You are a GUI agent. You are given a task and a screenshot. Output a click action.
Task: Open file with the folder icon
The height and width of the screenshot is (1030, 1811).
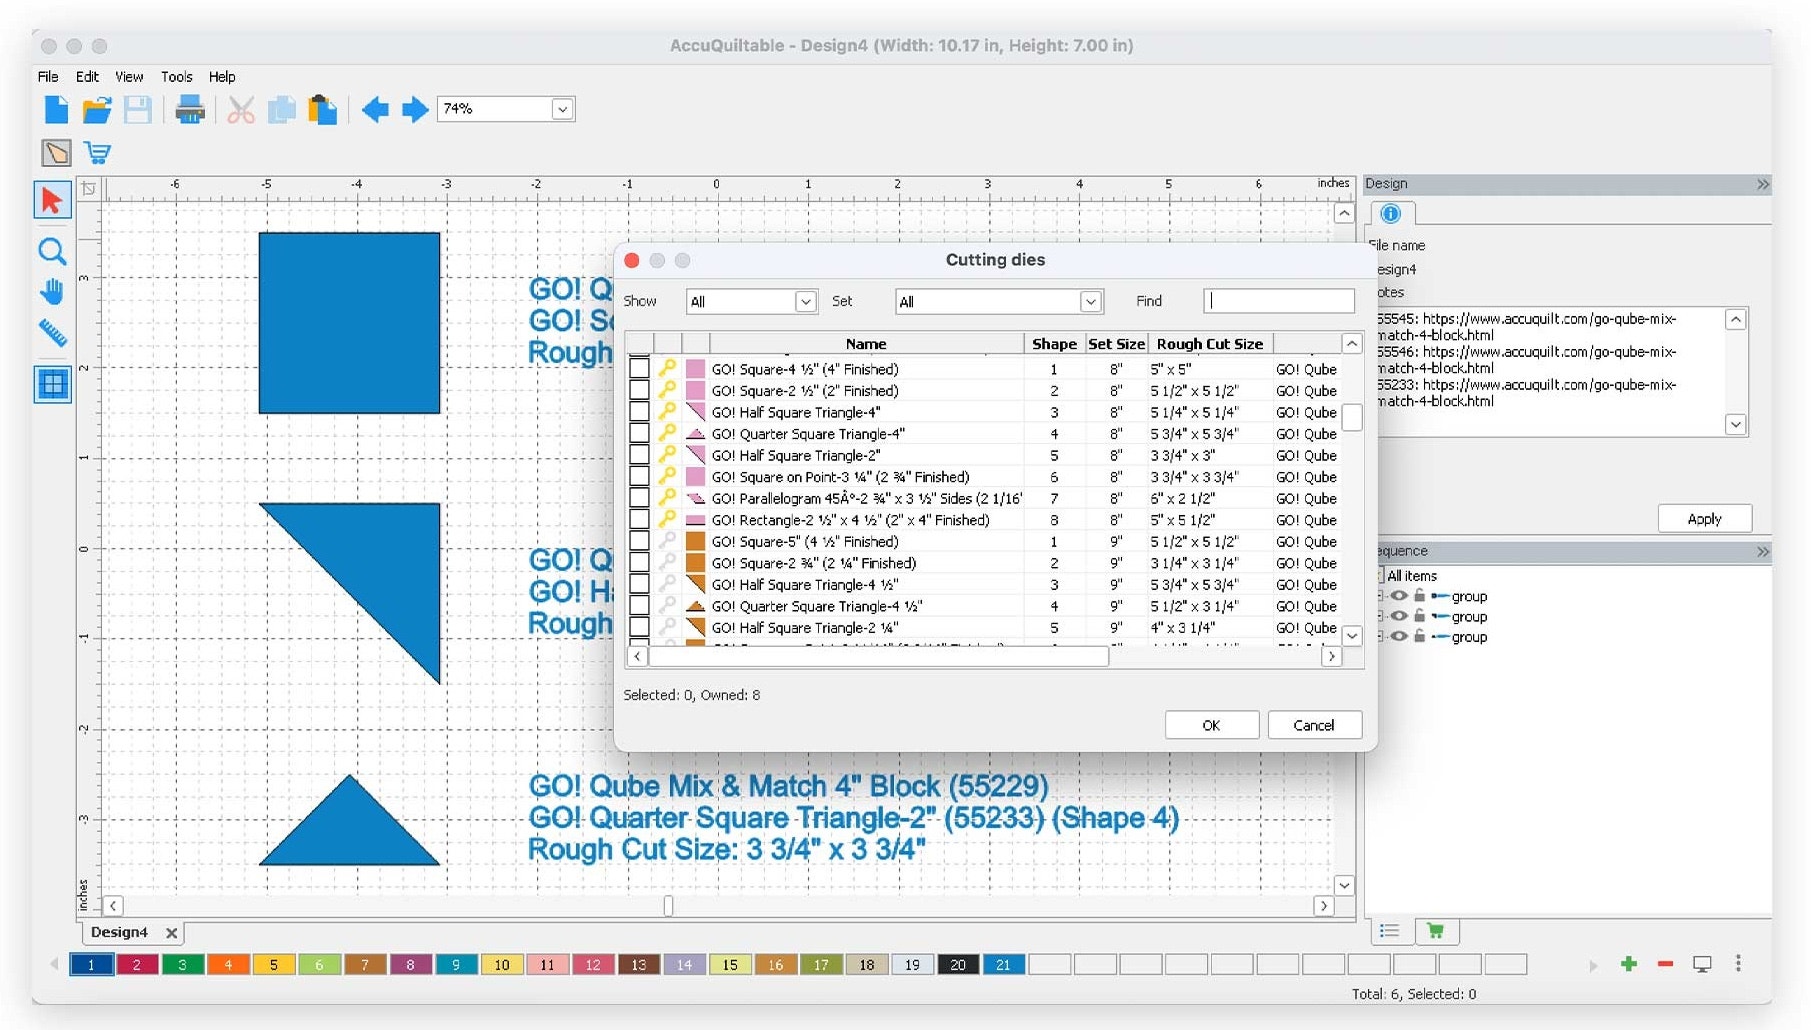pyautogui.click(x=97, y=109)
